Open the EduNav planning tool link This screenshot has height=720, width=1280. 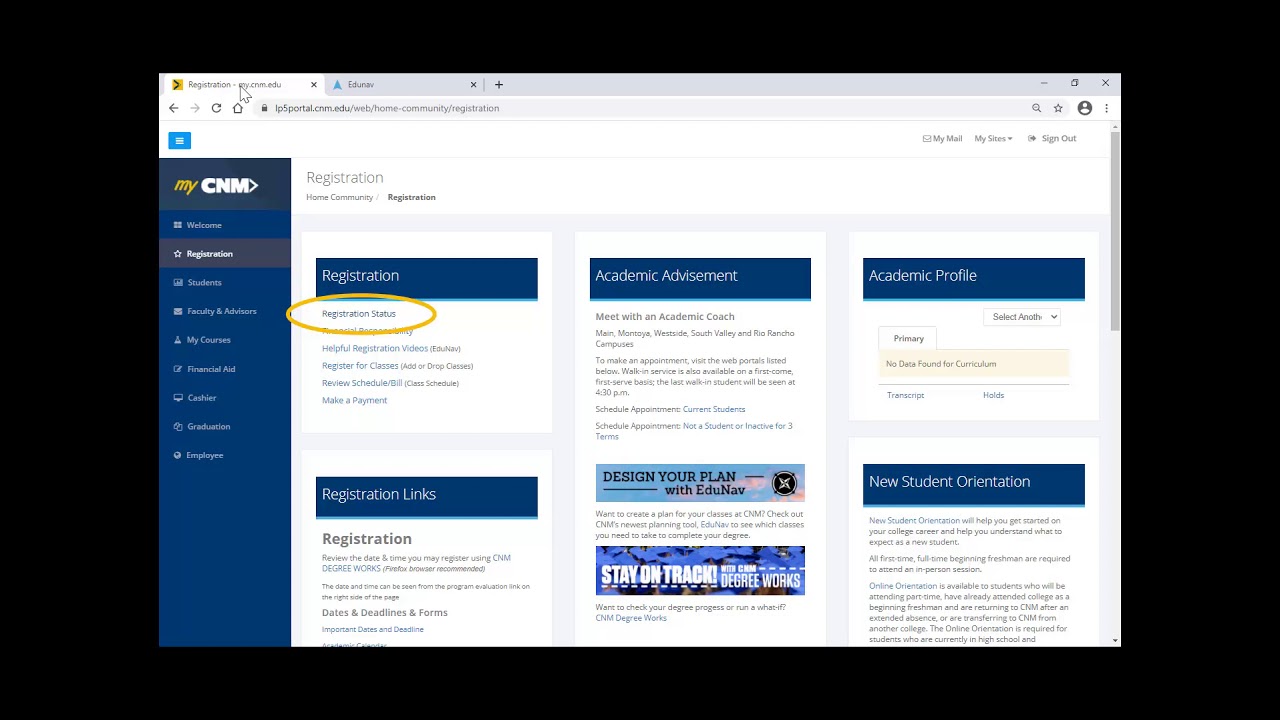pos(714,524)
